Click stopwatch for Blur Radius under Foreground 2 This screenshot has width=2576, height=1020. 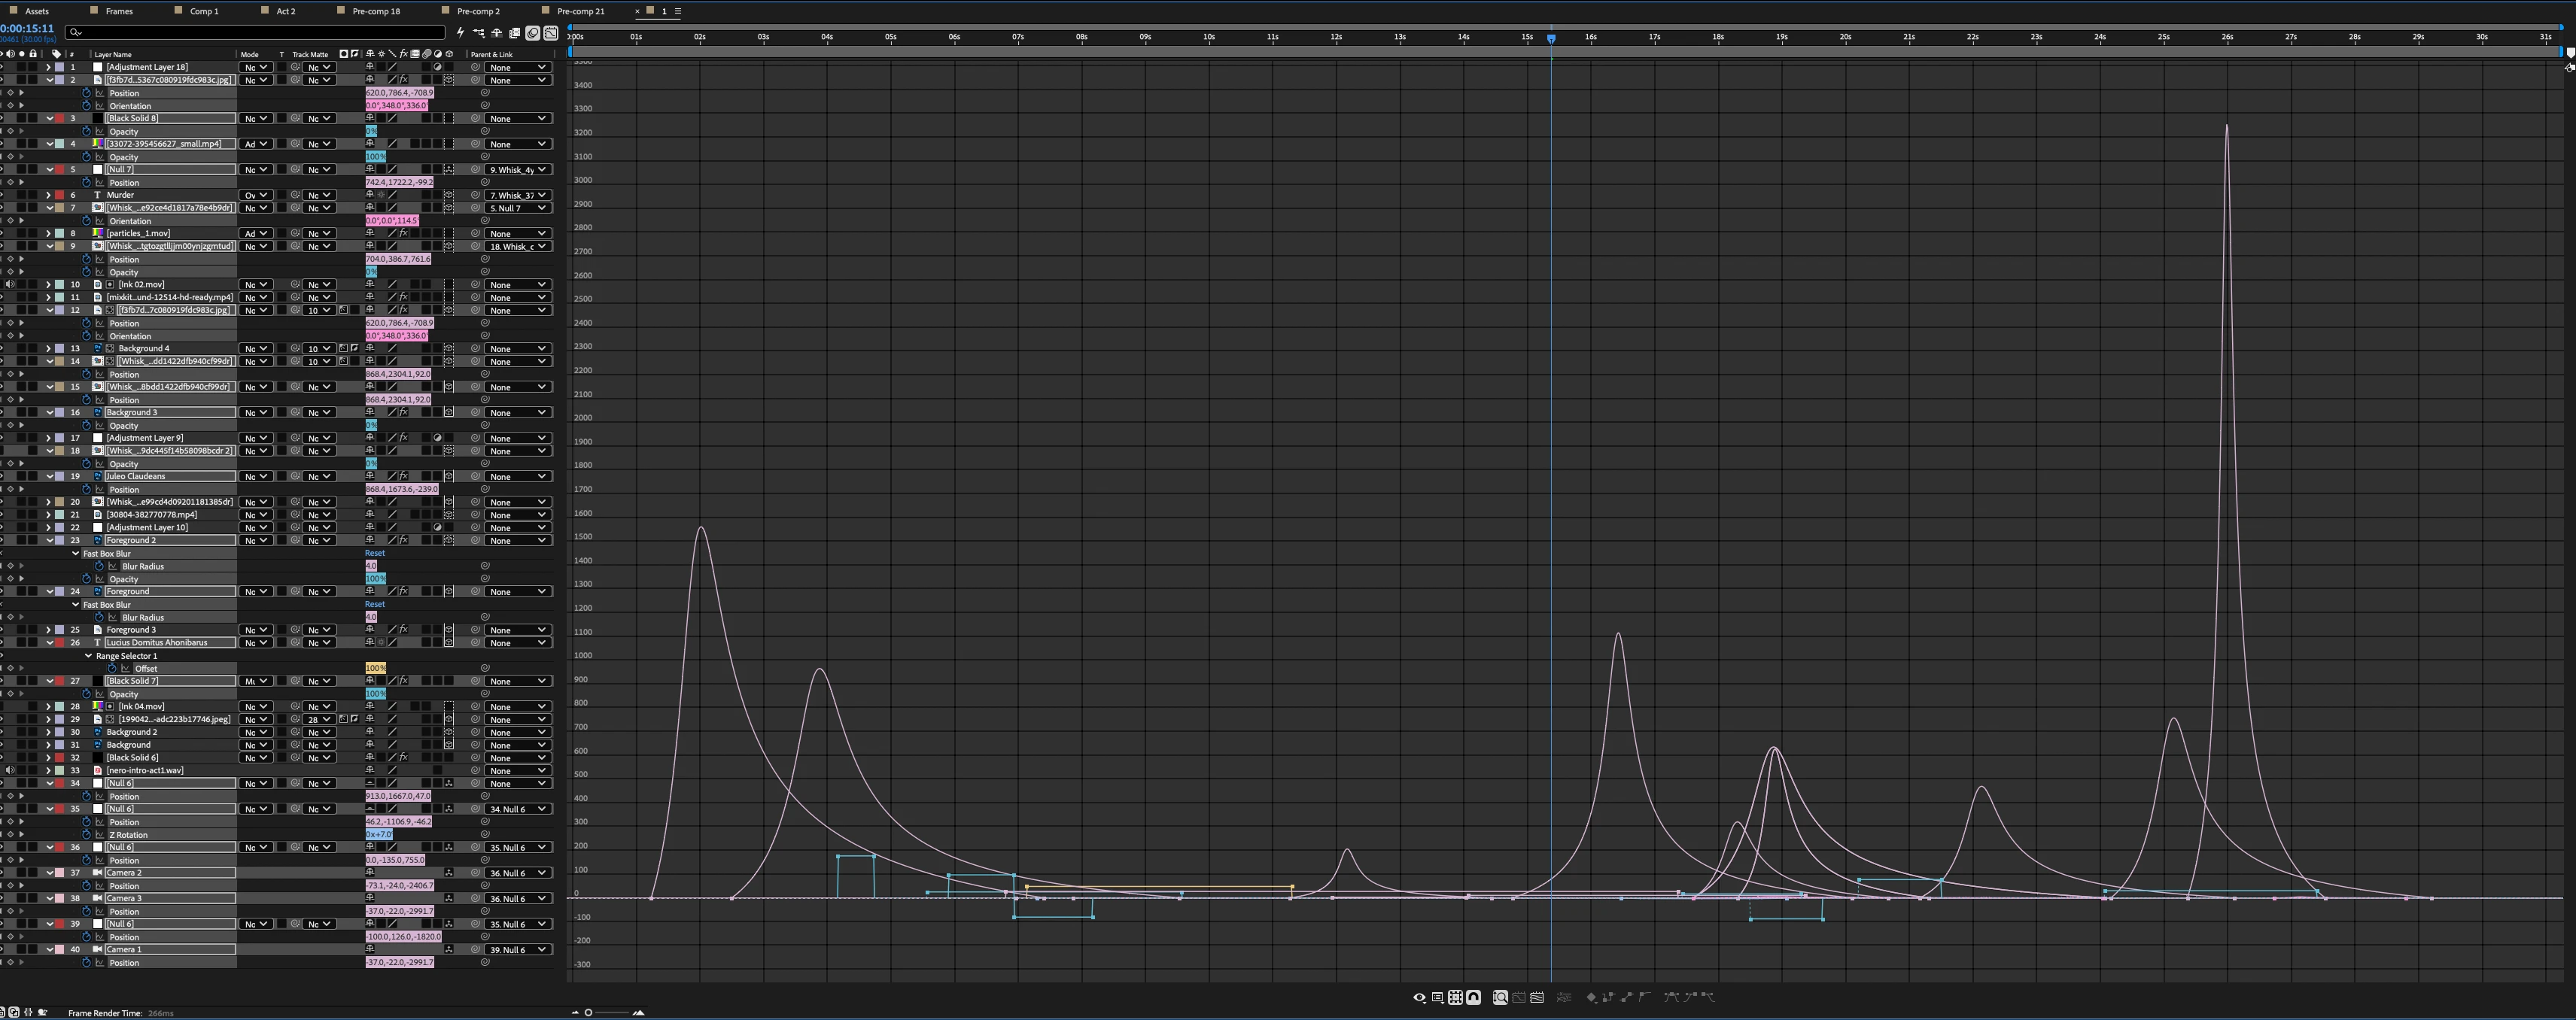99,566
